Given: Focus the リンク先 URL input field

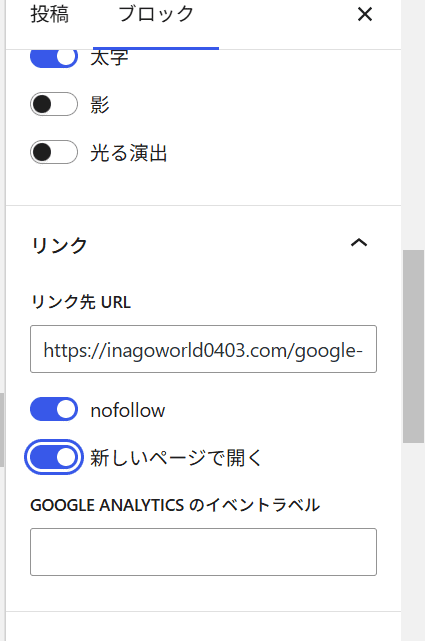Looking at the screenshot, I should pyautogui.click(x=204, y=349).
